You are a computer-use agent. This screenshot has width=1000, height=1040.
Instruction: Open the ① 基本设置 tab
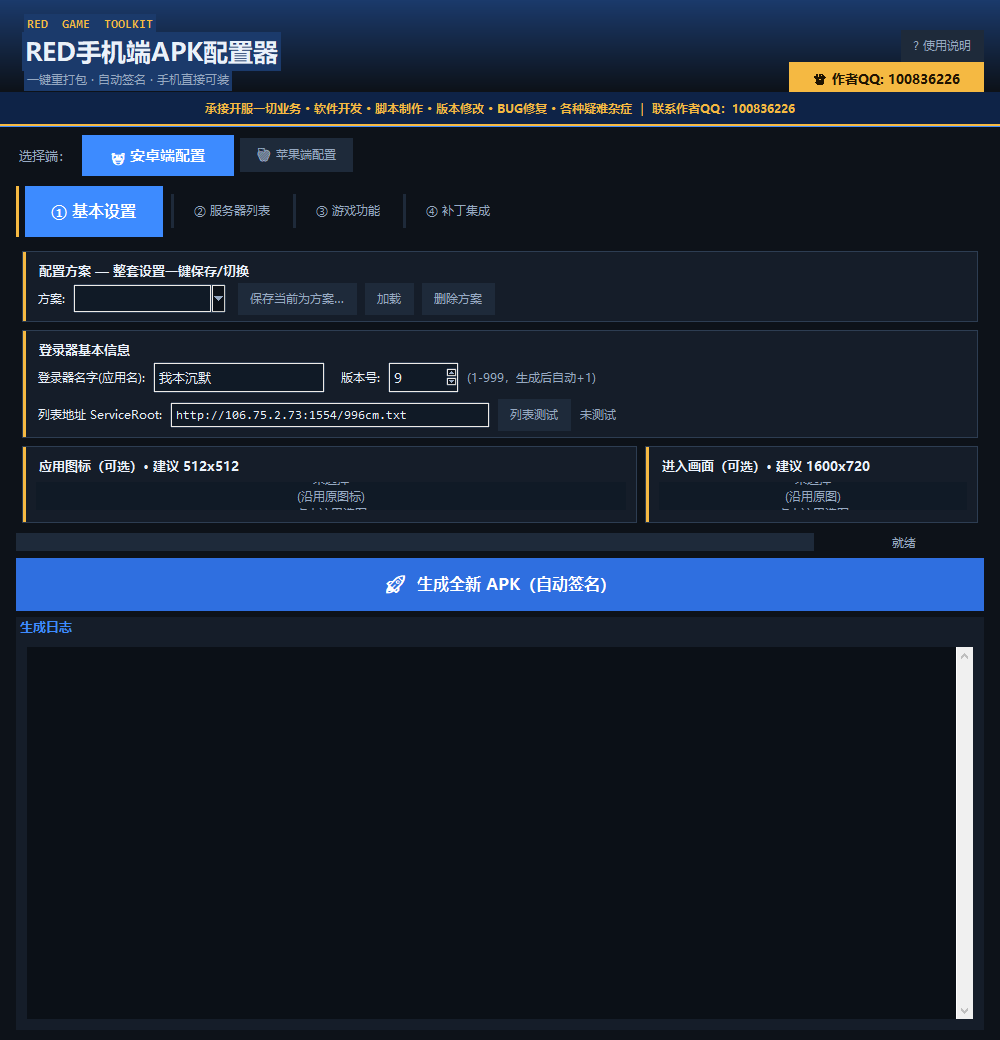coord(94,211)
